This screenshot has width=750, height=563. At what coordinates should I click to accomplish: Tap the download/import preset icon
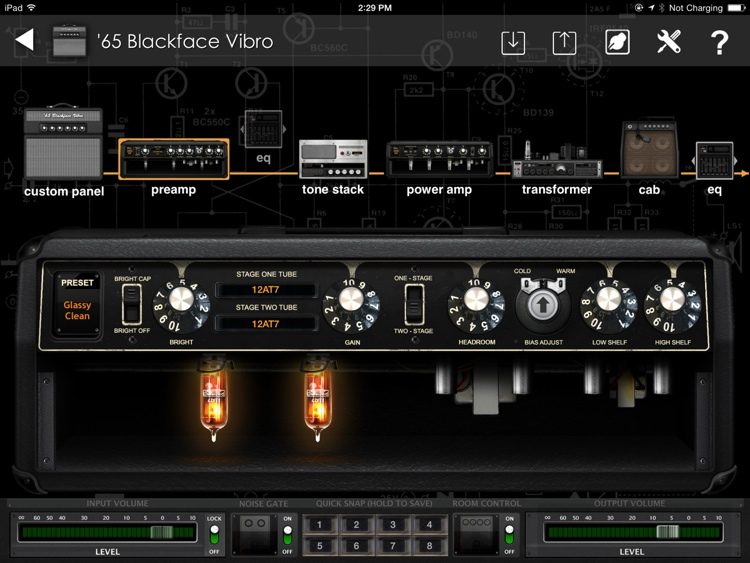coord(513,43)
